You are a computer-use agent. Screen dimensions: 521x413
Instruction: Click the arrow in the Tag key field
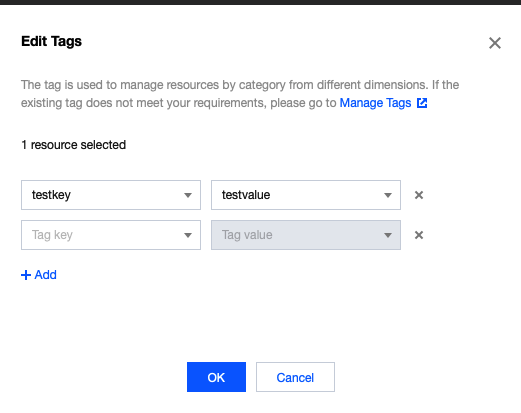pyautogui.click(x=188, y=235)
